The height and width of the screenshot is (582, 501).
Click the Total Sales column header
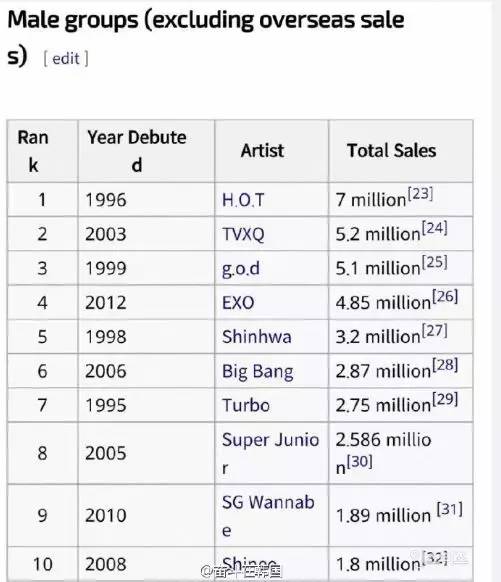[x=392, y=151]
